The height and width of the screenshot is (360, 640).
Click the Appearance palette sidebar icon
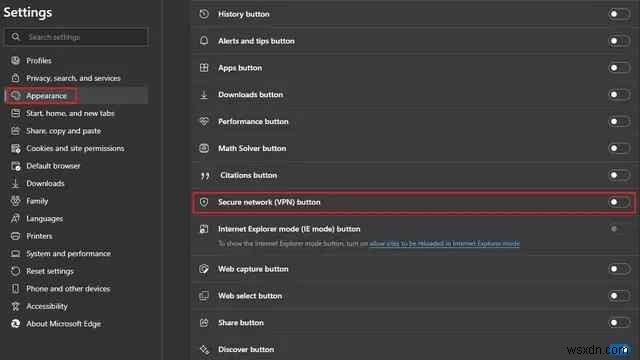pos(16,96)
